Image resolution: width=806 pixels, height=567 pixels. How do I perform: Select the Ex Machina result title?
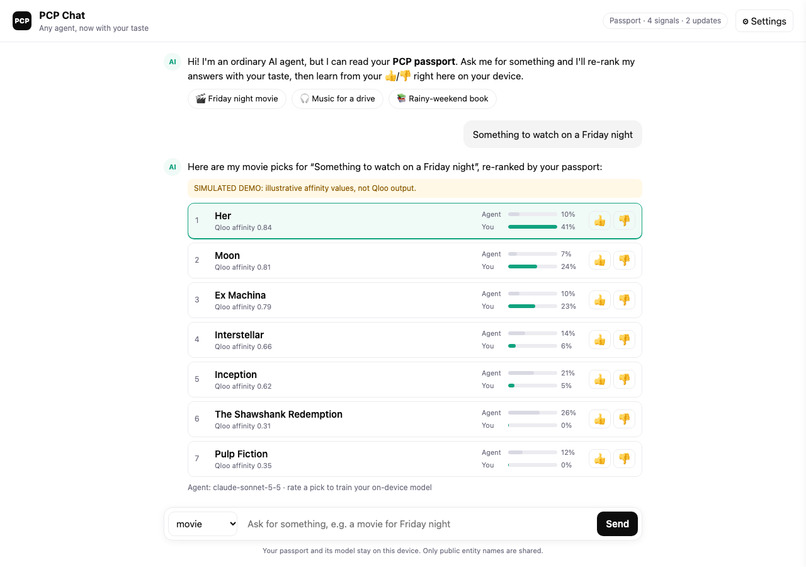click(240, 295)
